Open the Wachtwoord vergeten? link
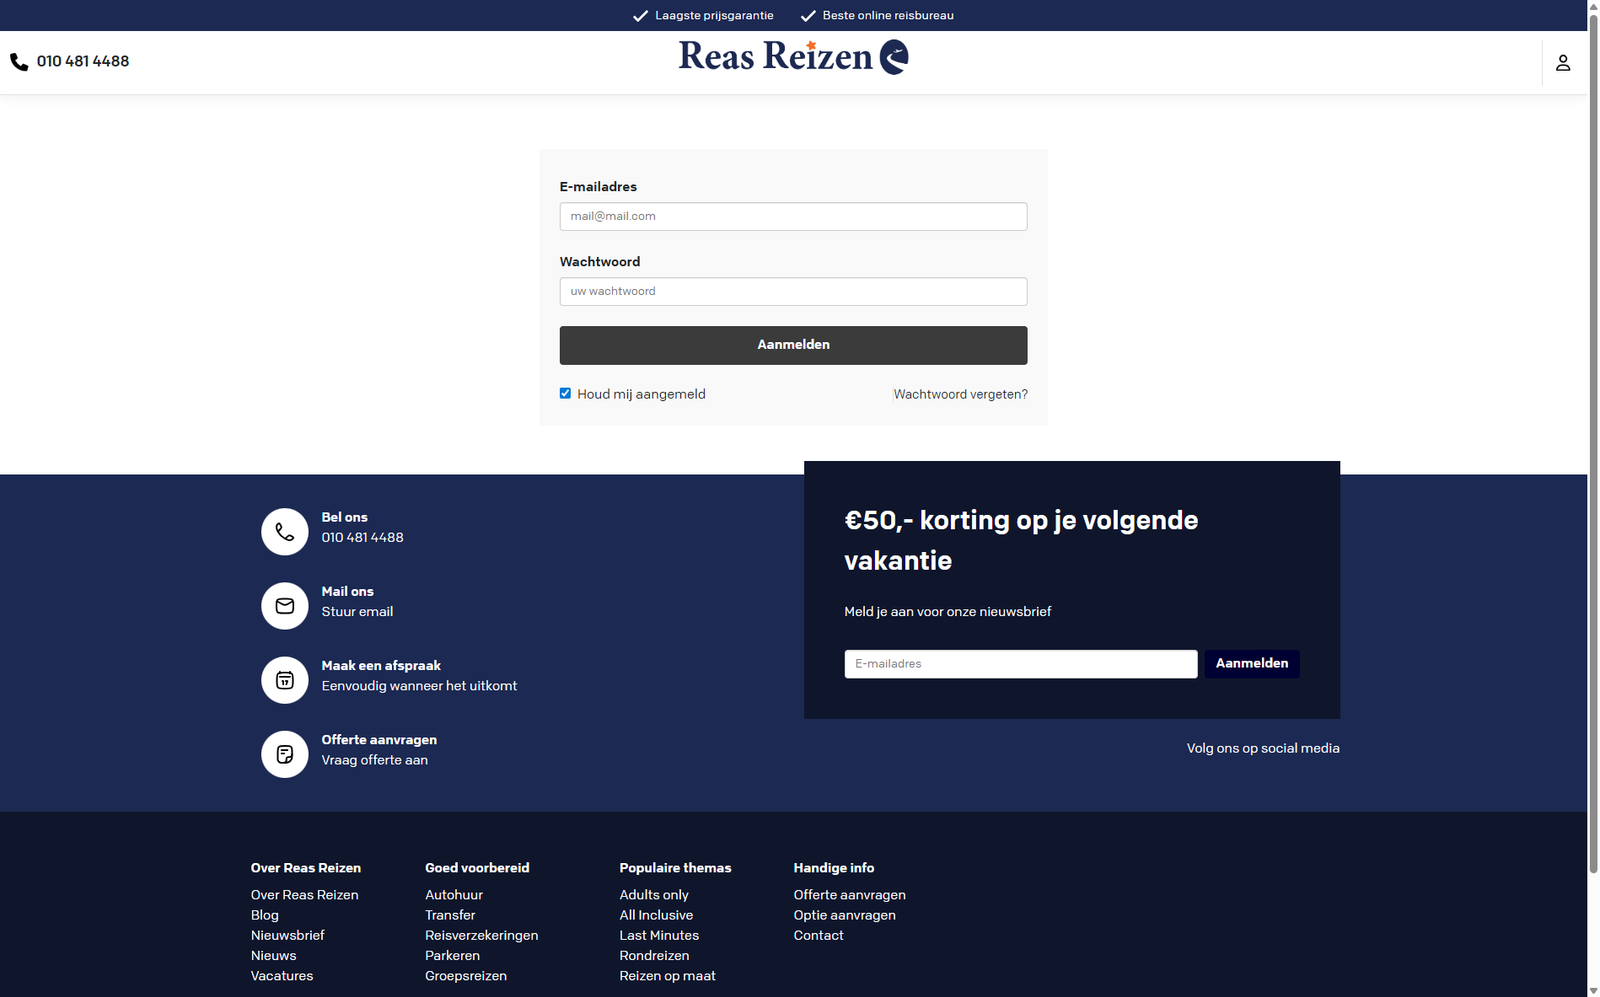This screenshot has width=1600, height=997. pos(960,395)
